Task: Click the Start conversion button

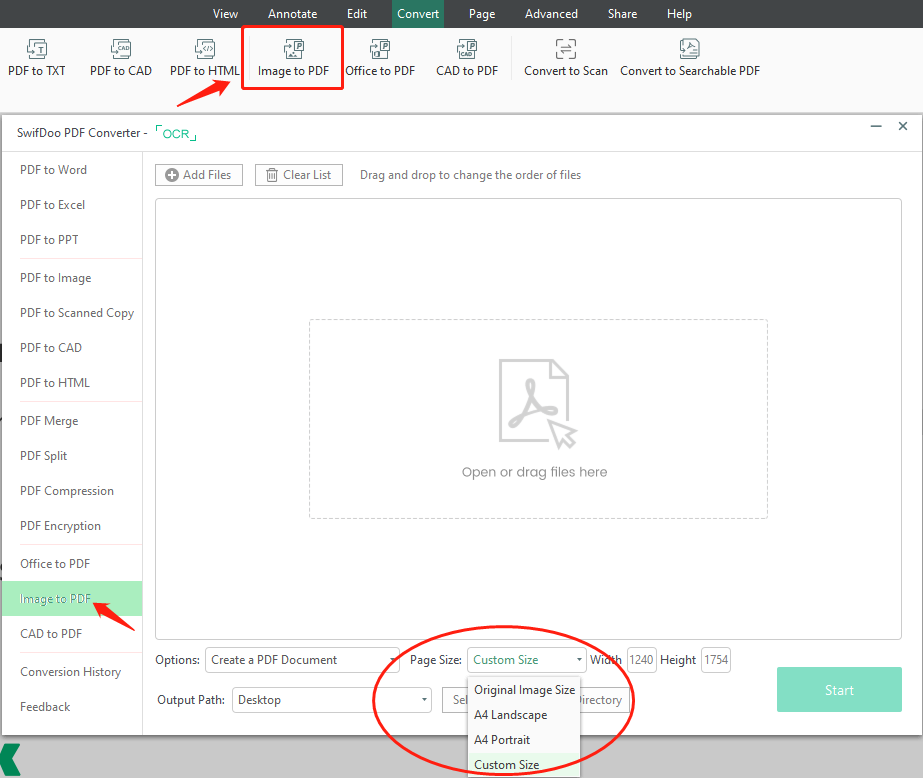Action: click(839, 690)
